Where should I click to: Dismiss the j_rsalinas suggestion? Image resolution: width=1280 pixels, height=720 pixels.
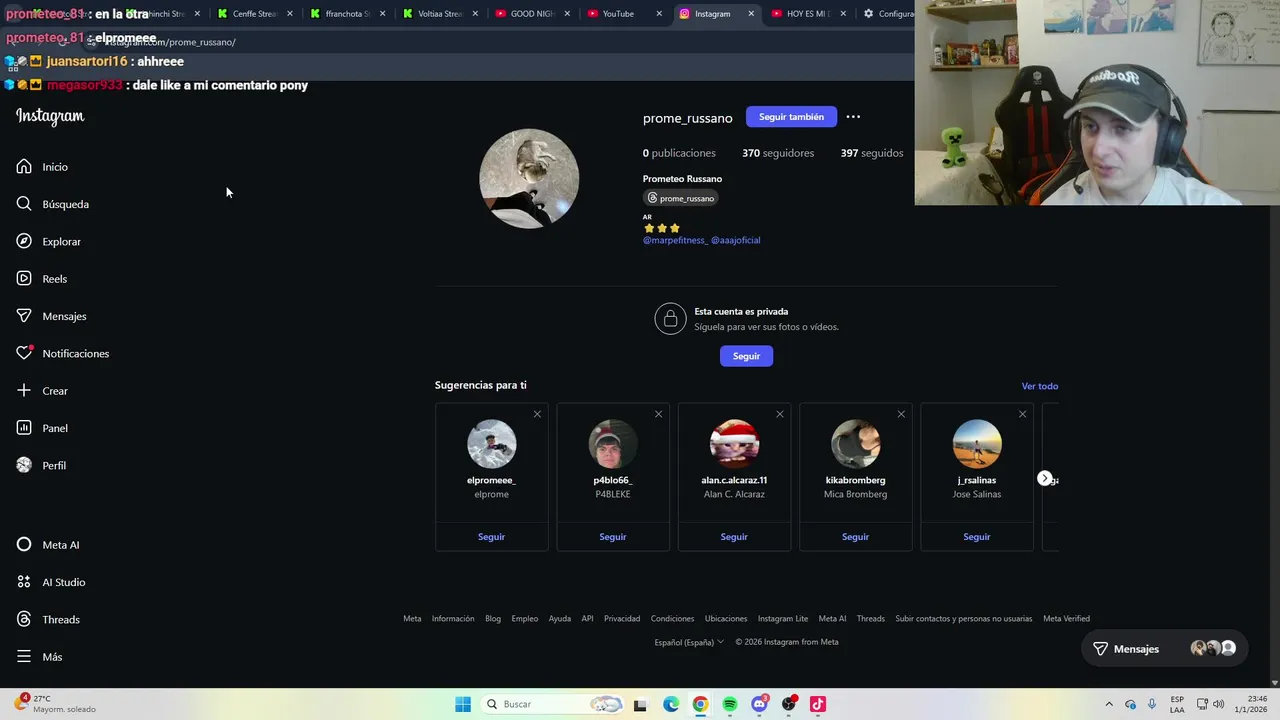(x=1022, y=414)
